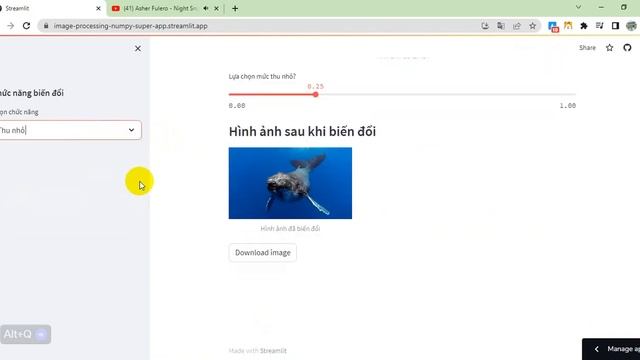
Task: Click the dropdown chevron arrow in sidebar
Action: pyautogui.click(x=131, y=130)
